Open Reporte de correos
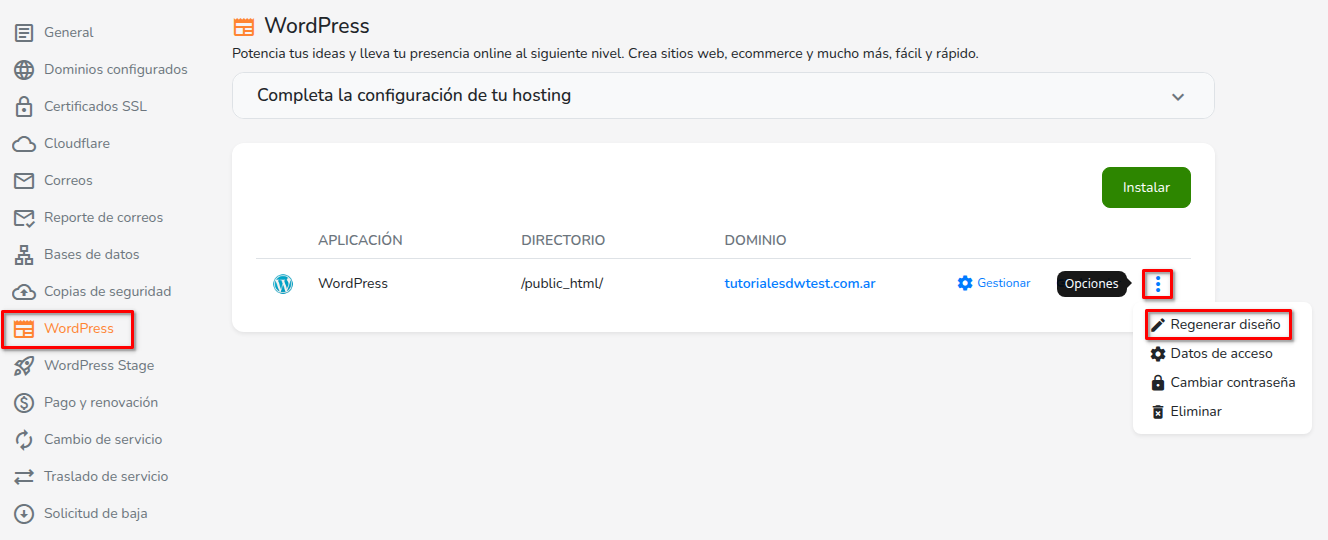Screen dimensions: 1328x540 pos(103,218)
